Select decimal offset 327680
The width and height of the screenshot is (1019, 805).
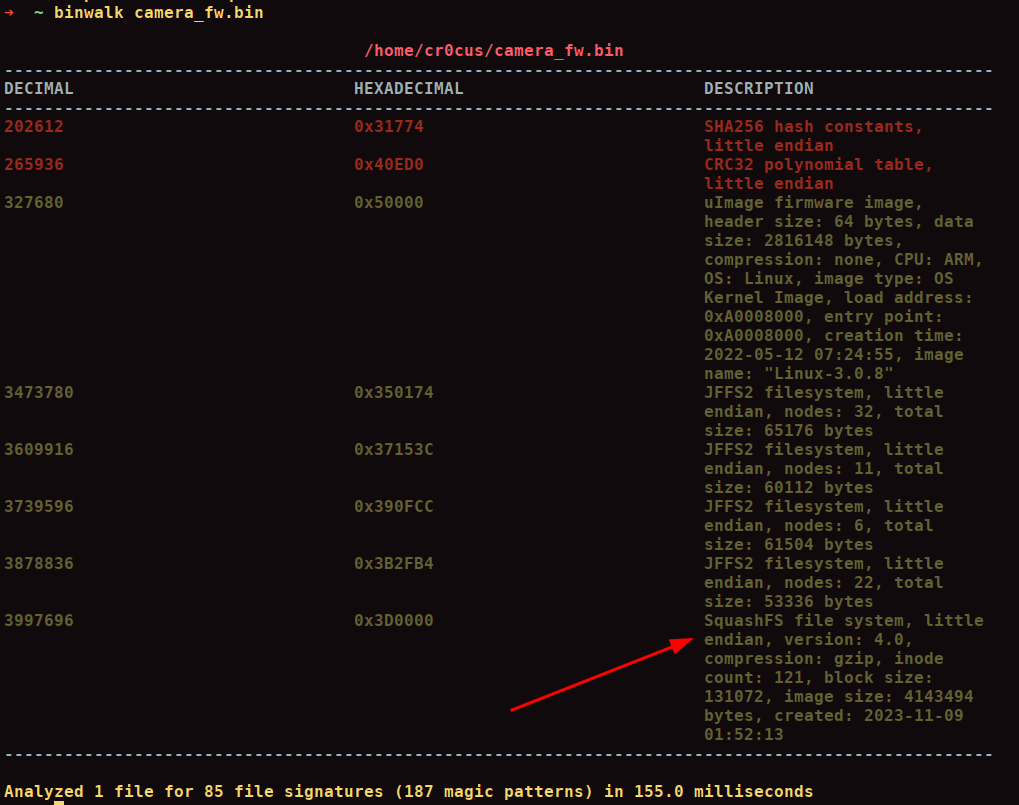[x=34, y=203]
